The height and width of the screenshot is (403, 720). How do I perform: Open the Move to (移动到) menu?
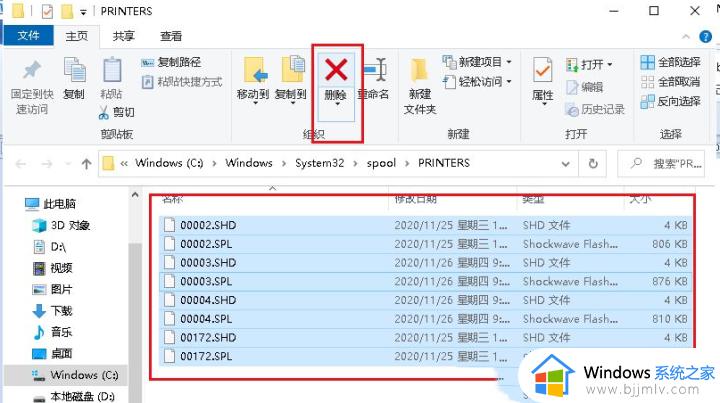(253, 80)
